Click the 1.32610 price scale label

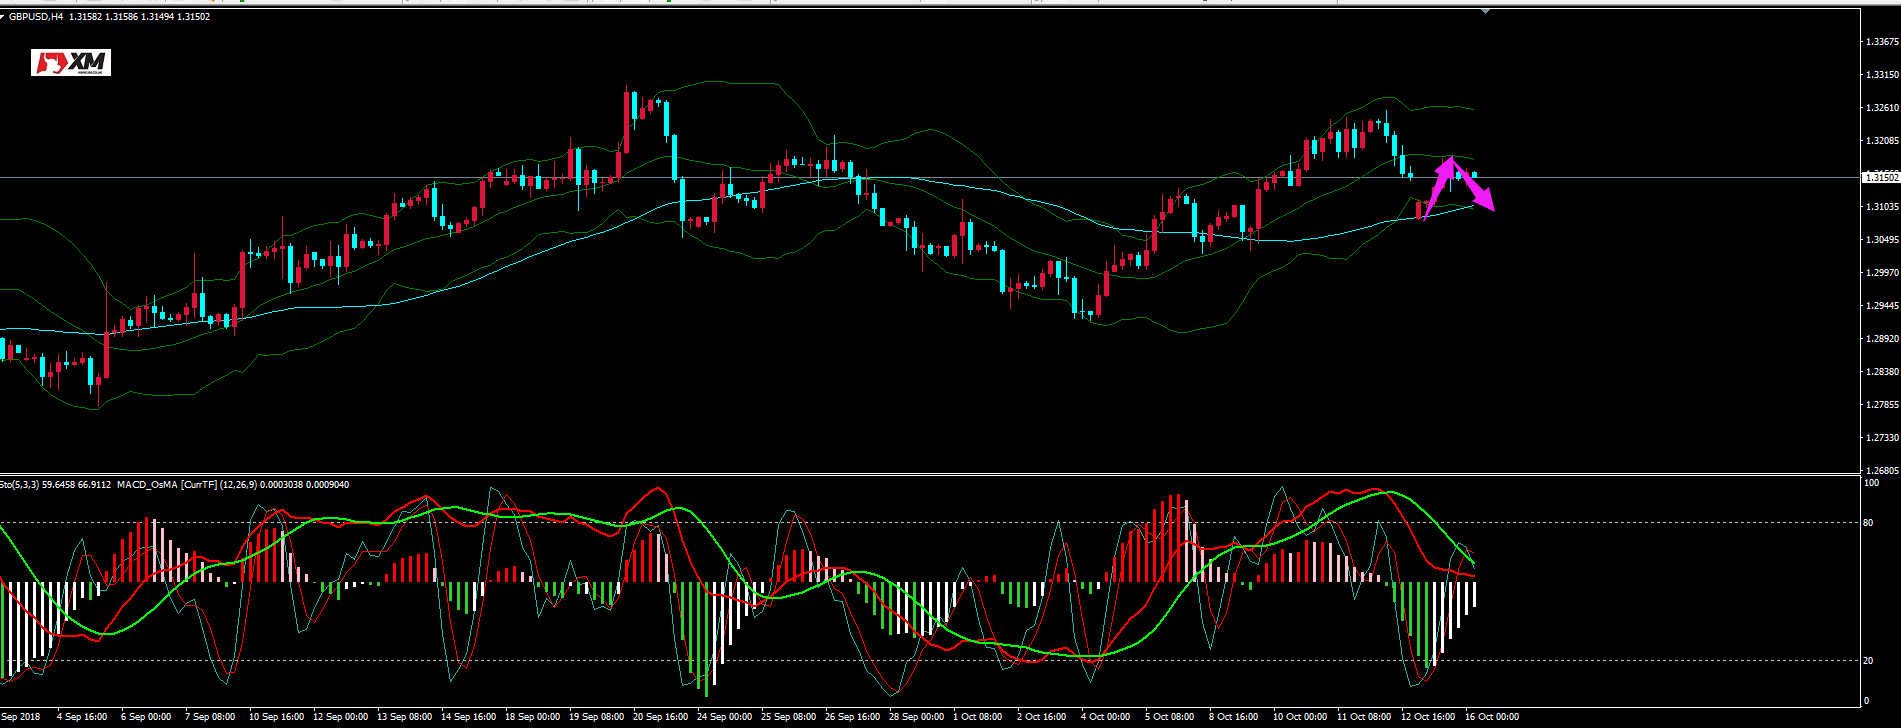[1883, 108]
